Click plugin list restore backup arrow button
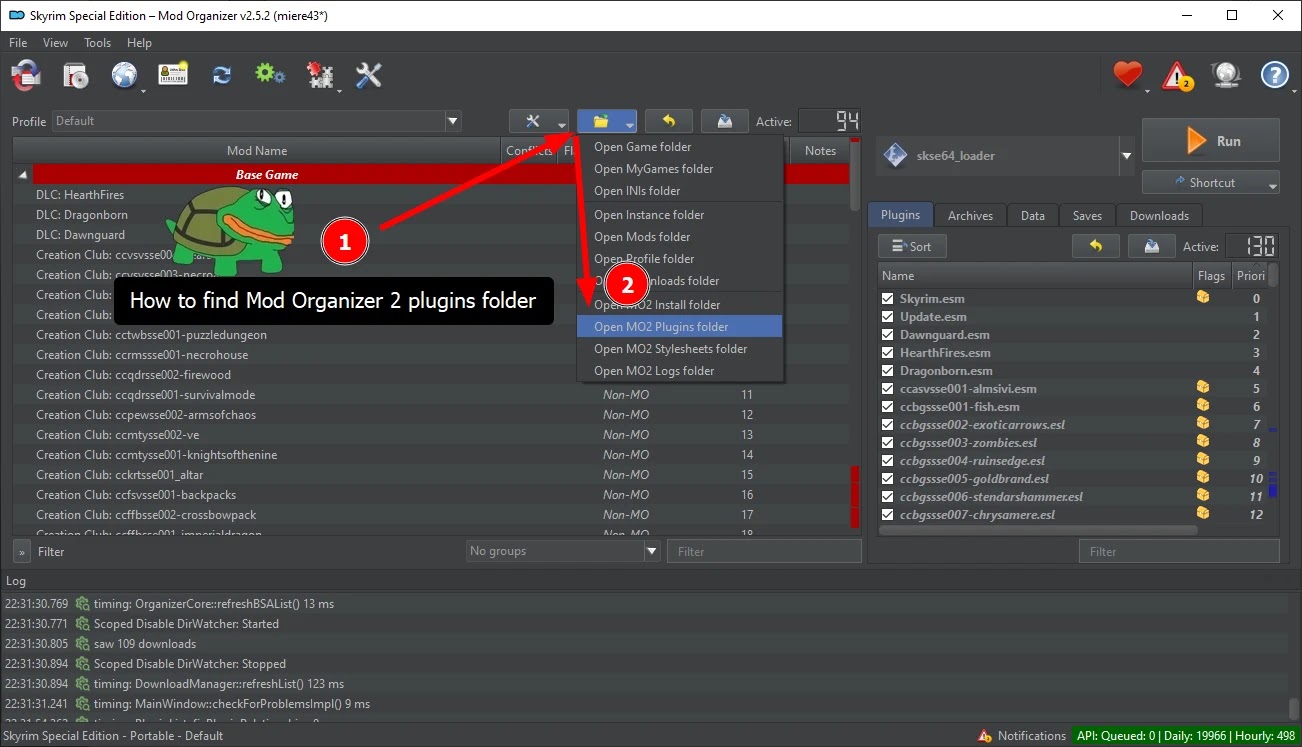 click(x=1096, y=246)
